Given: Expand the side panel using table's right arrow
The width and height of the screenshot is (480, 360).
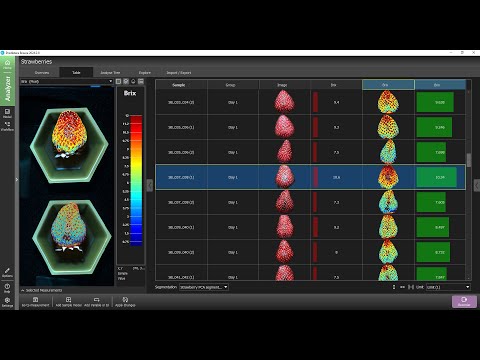Looking at the screenshot, I should pyautogui.click(x=477, y=185).
